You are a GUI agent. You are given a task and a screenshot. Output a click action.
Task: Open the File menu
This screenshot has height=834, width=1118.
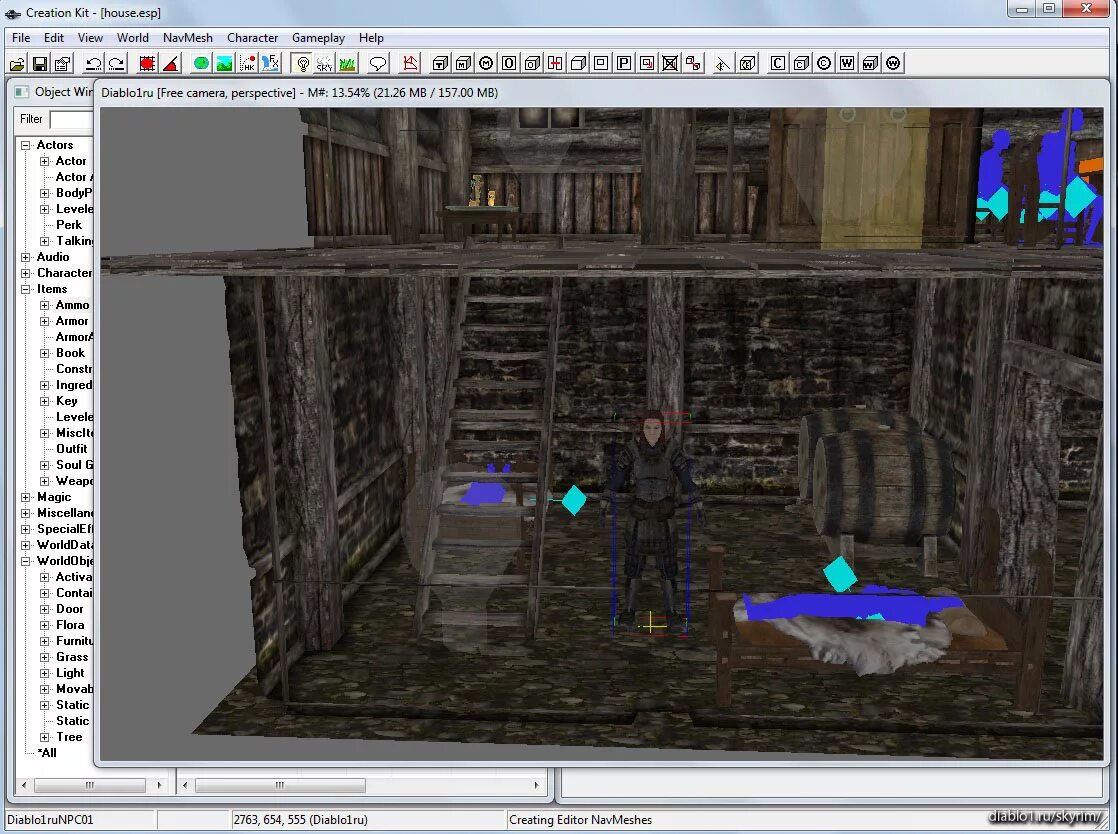(x=21, y=38)
